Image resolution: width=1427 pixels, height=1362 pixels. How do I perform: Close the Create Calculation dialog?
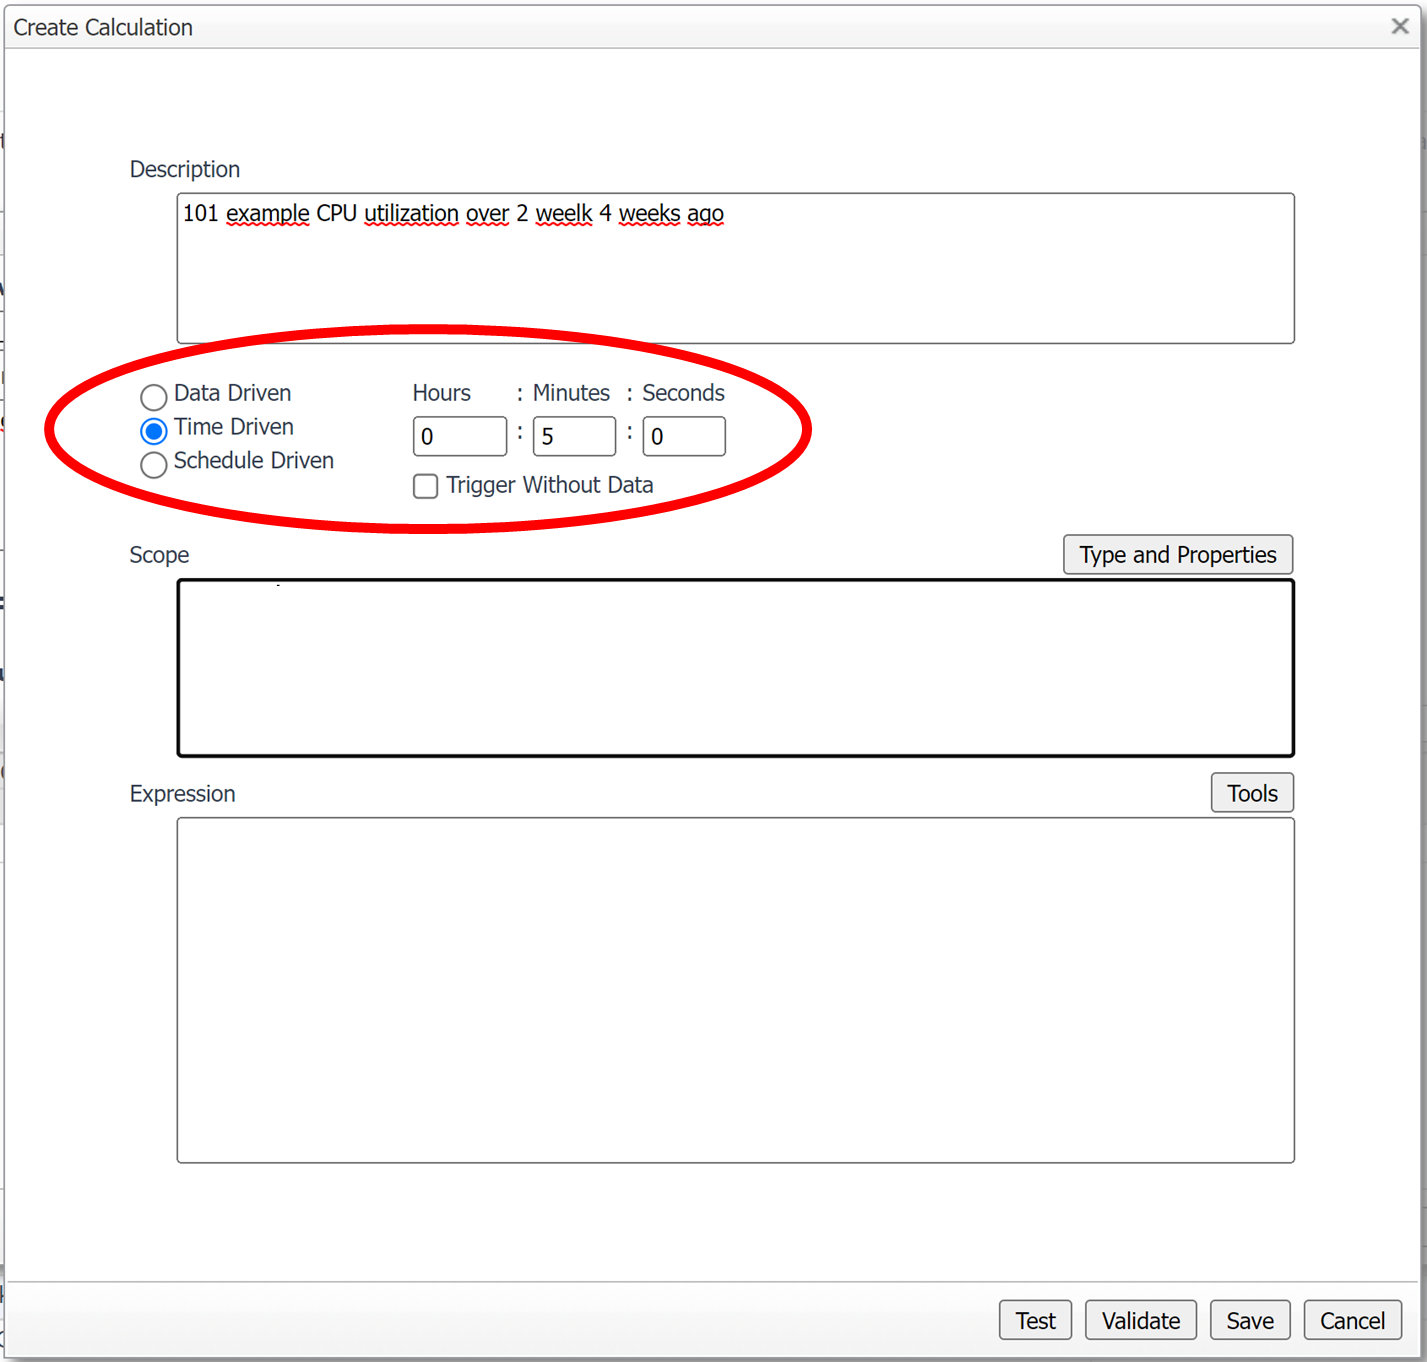(x=1399, y=26)
